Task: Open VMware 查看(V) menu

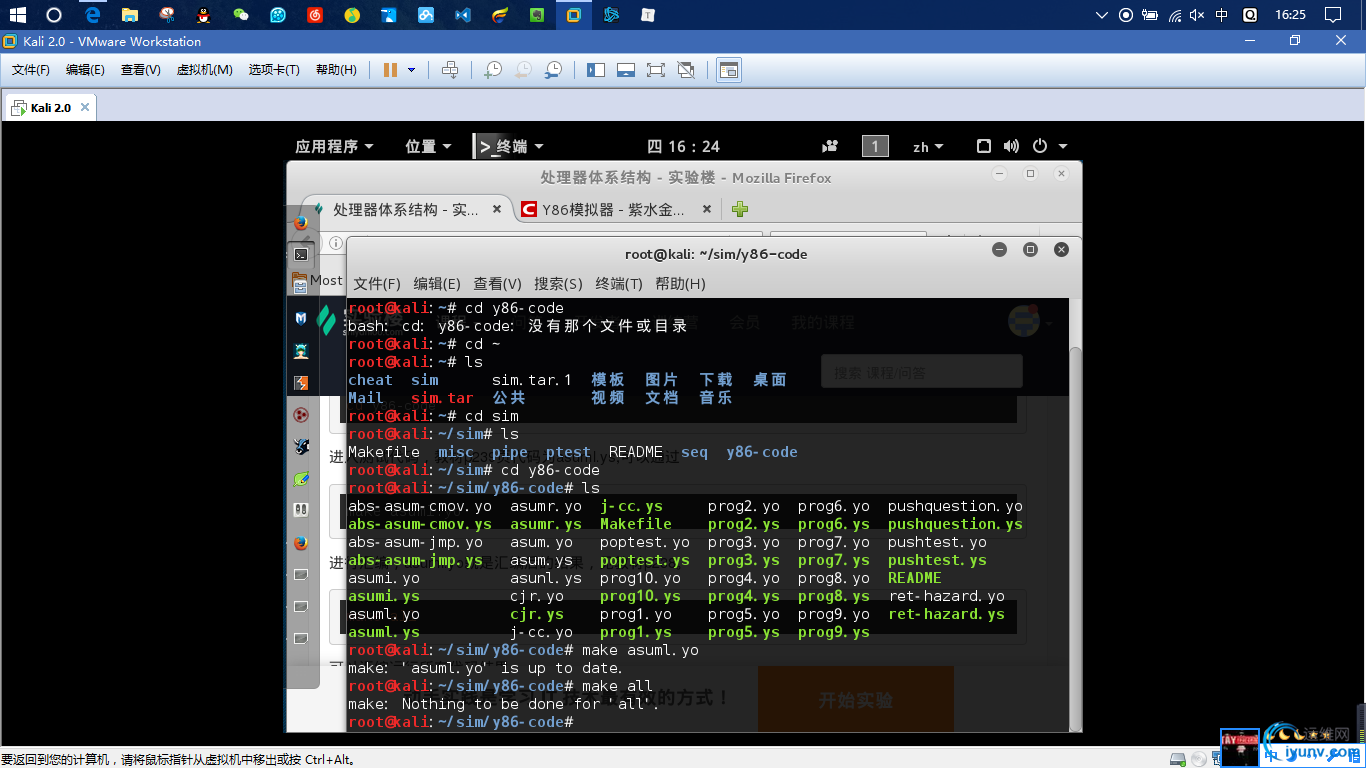Action: [140, 70]
